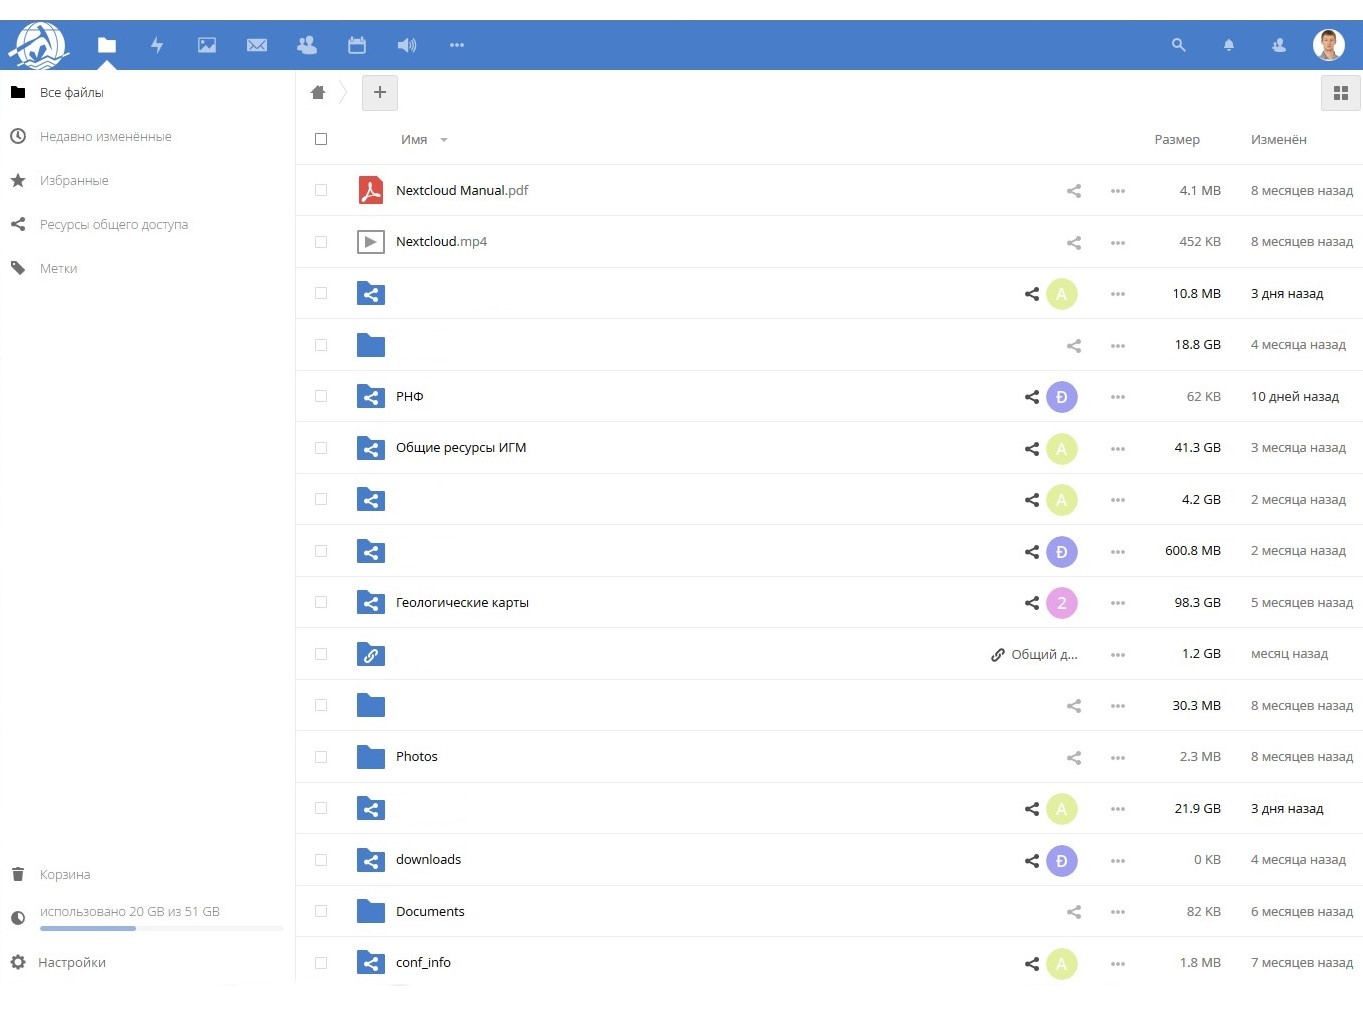Click the new file plus button
Screen dimensions: 1363x1022
(380, 93)
